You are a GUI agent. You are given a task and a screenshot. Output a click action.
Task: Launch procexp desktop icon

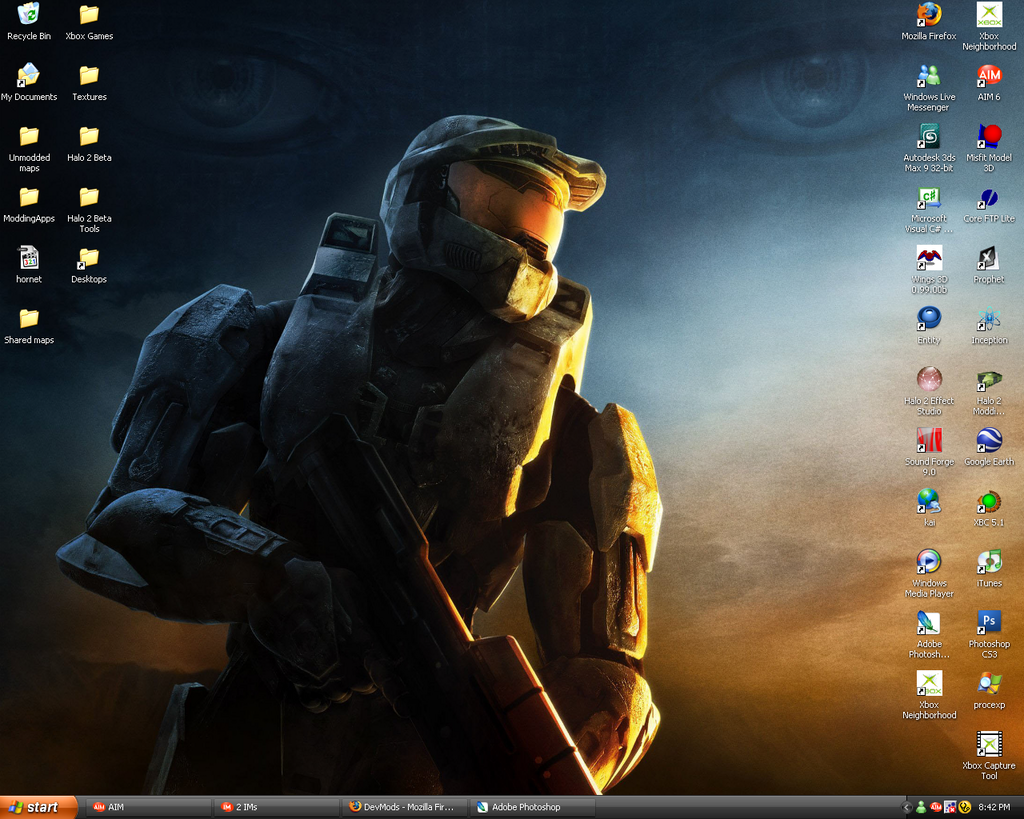pyautogui.click(x=989, y=690)
